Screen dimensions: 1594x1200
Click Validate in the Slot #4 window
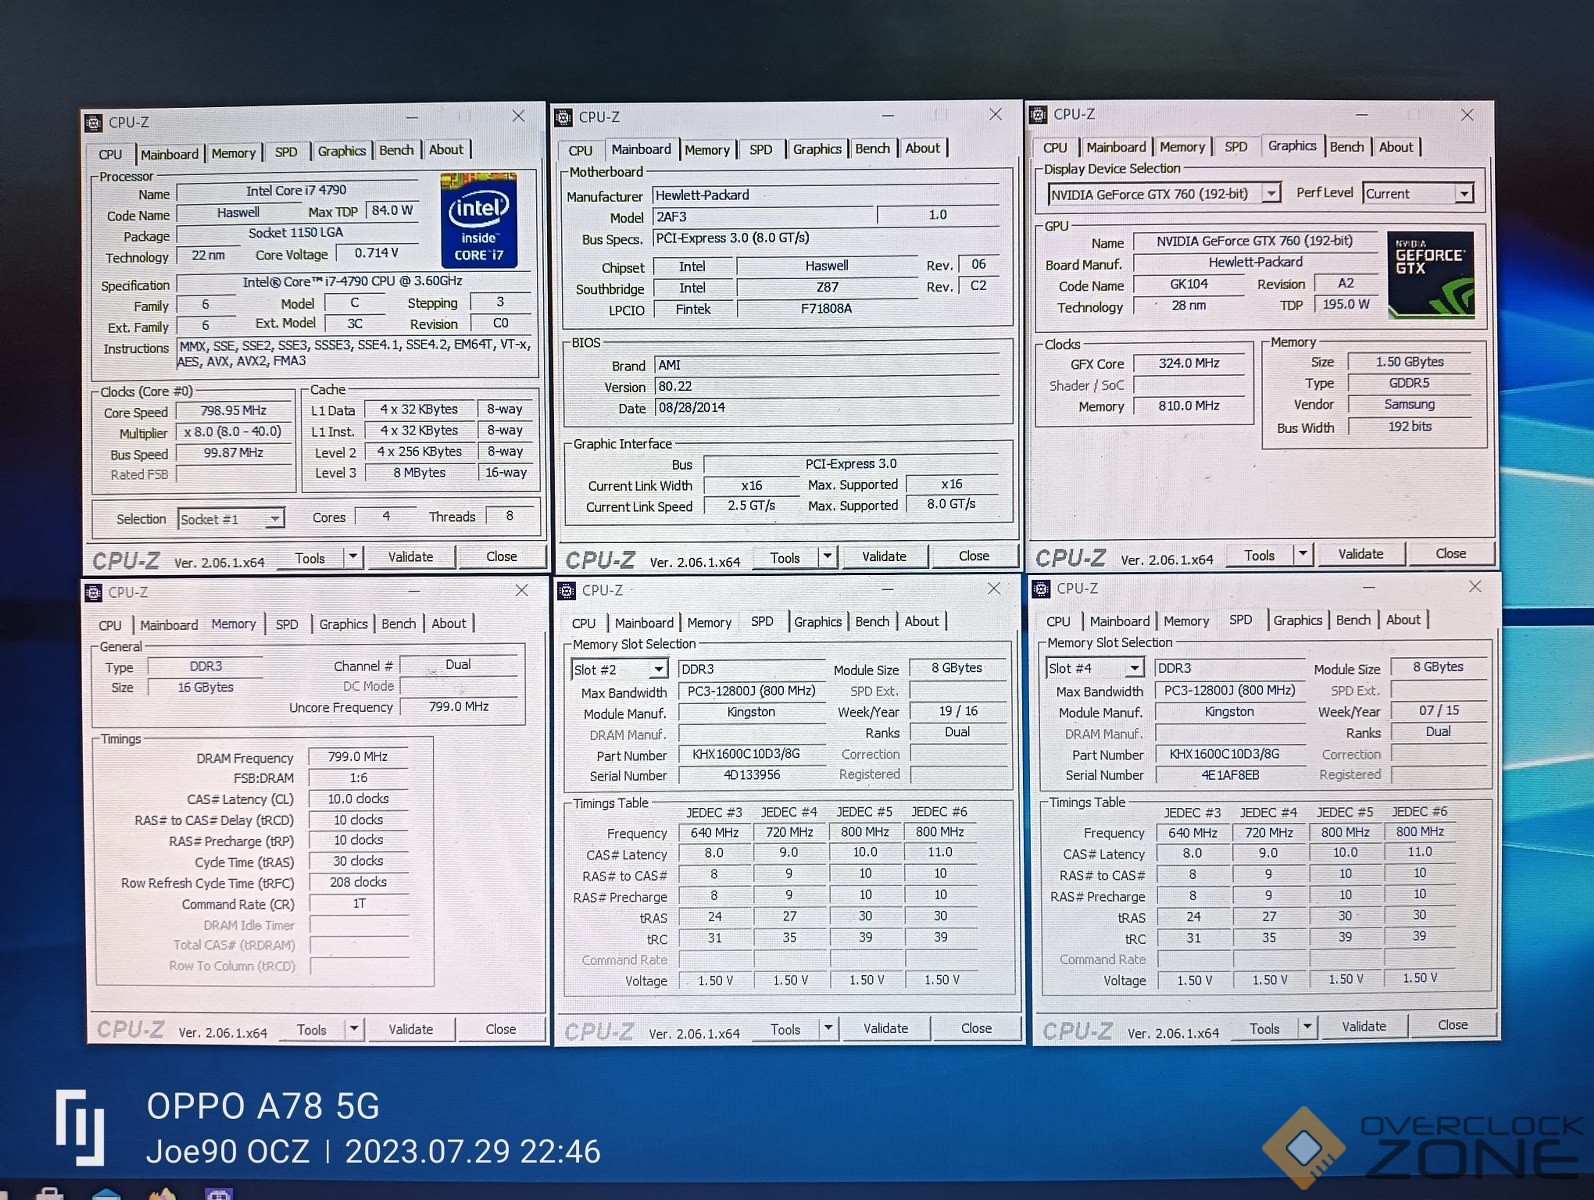[1364, 1026]
